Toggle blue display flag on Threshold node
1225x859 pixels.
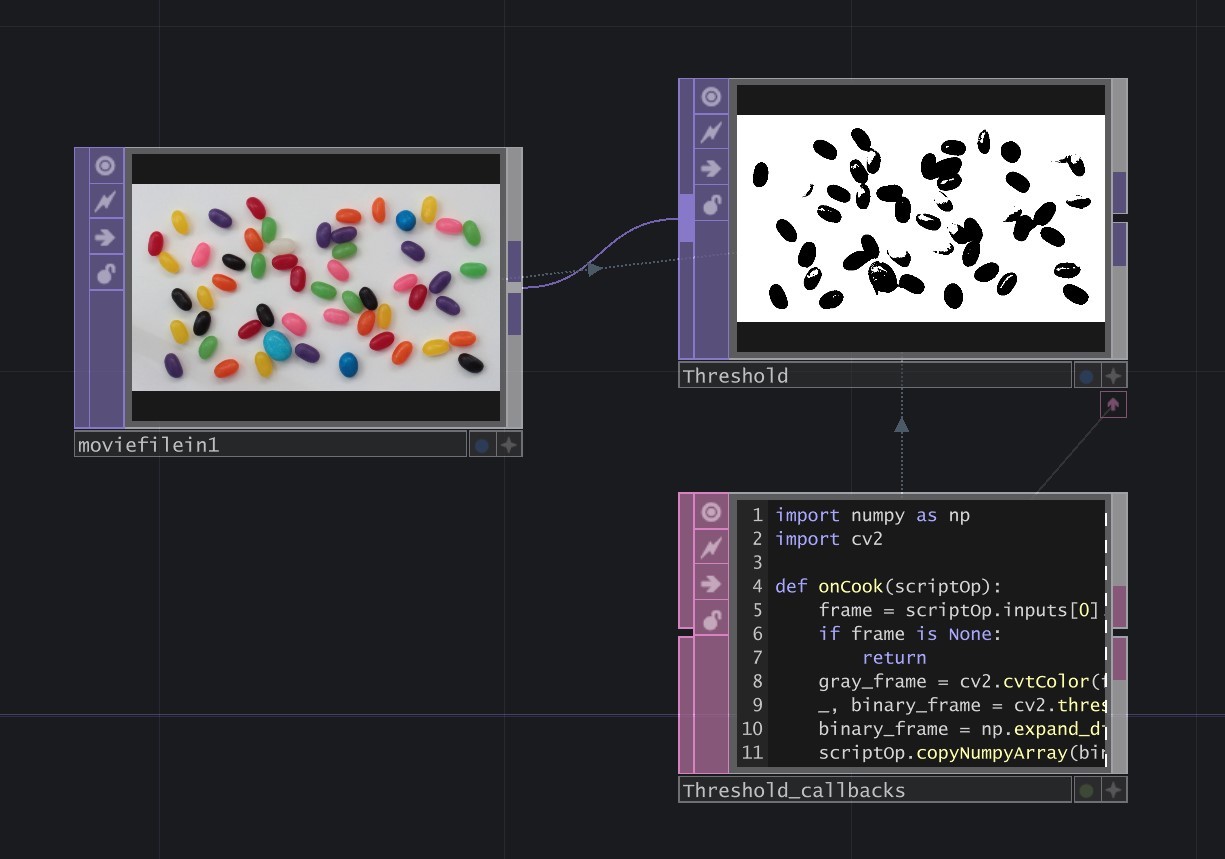(x=1086, y=376)
